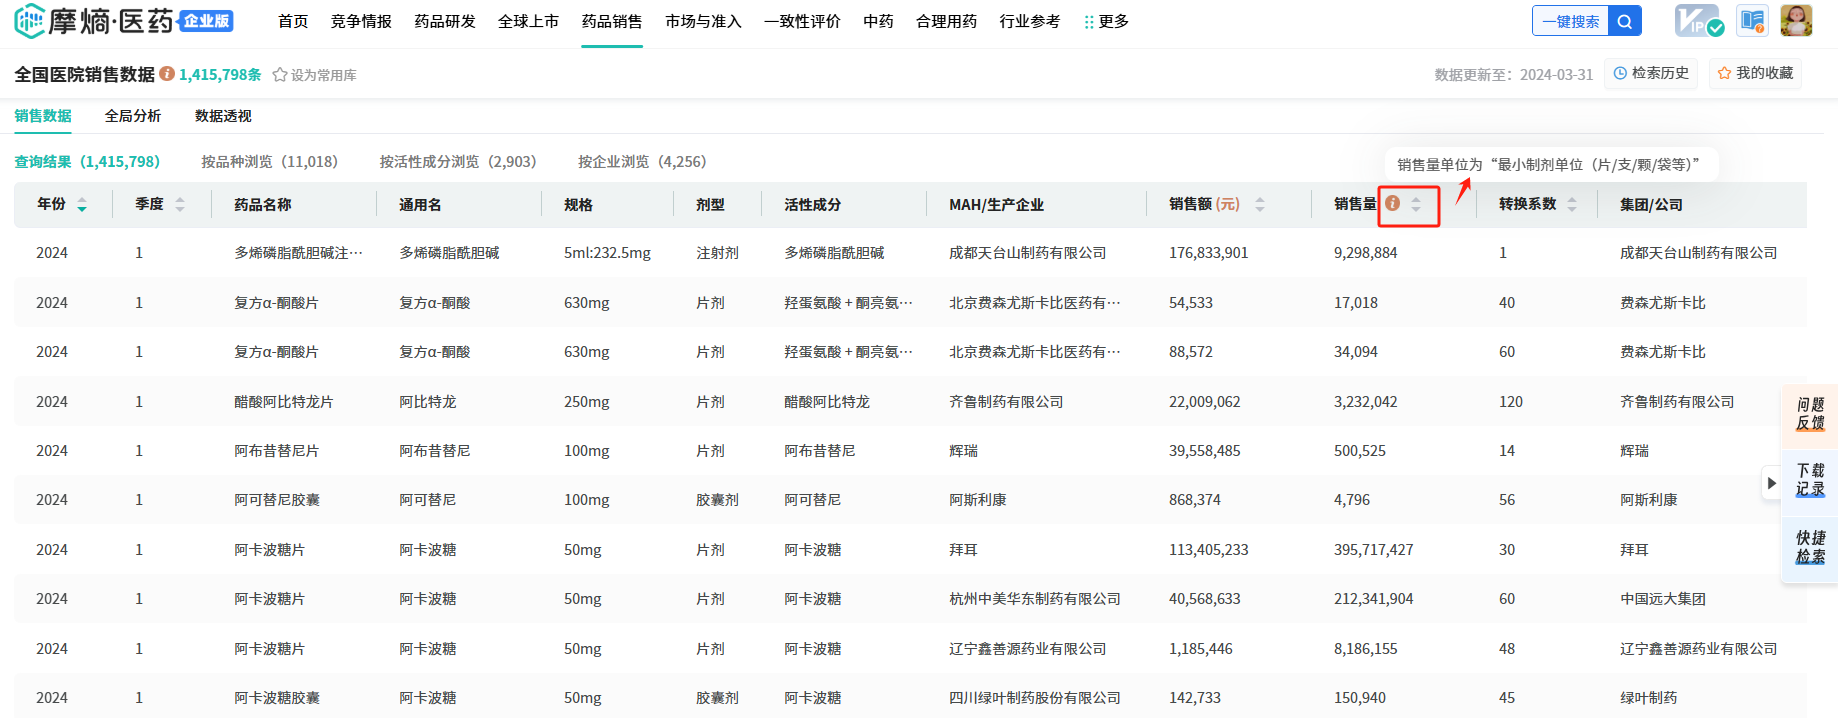Open 市场与准入 menu
The image size is (1838, 718).
(x=703, y=22)
